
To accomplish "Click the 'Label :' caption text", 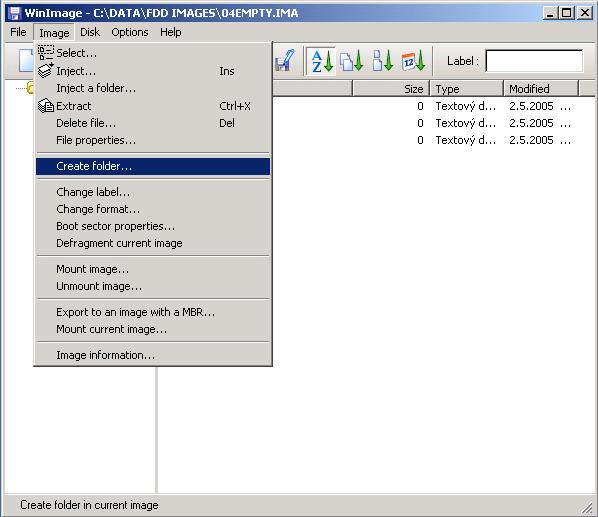I will click(462, 61).
